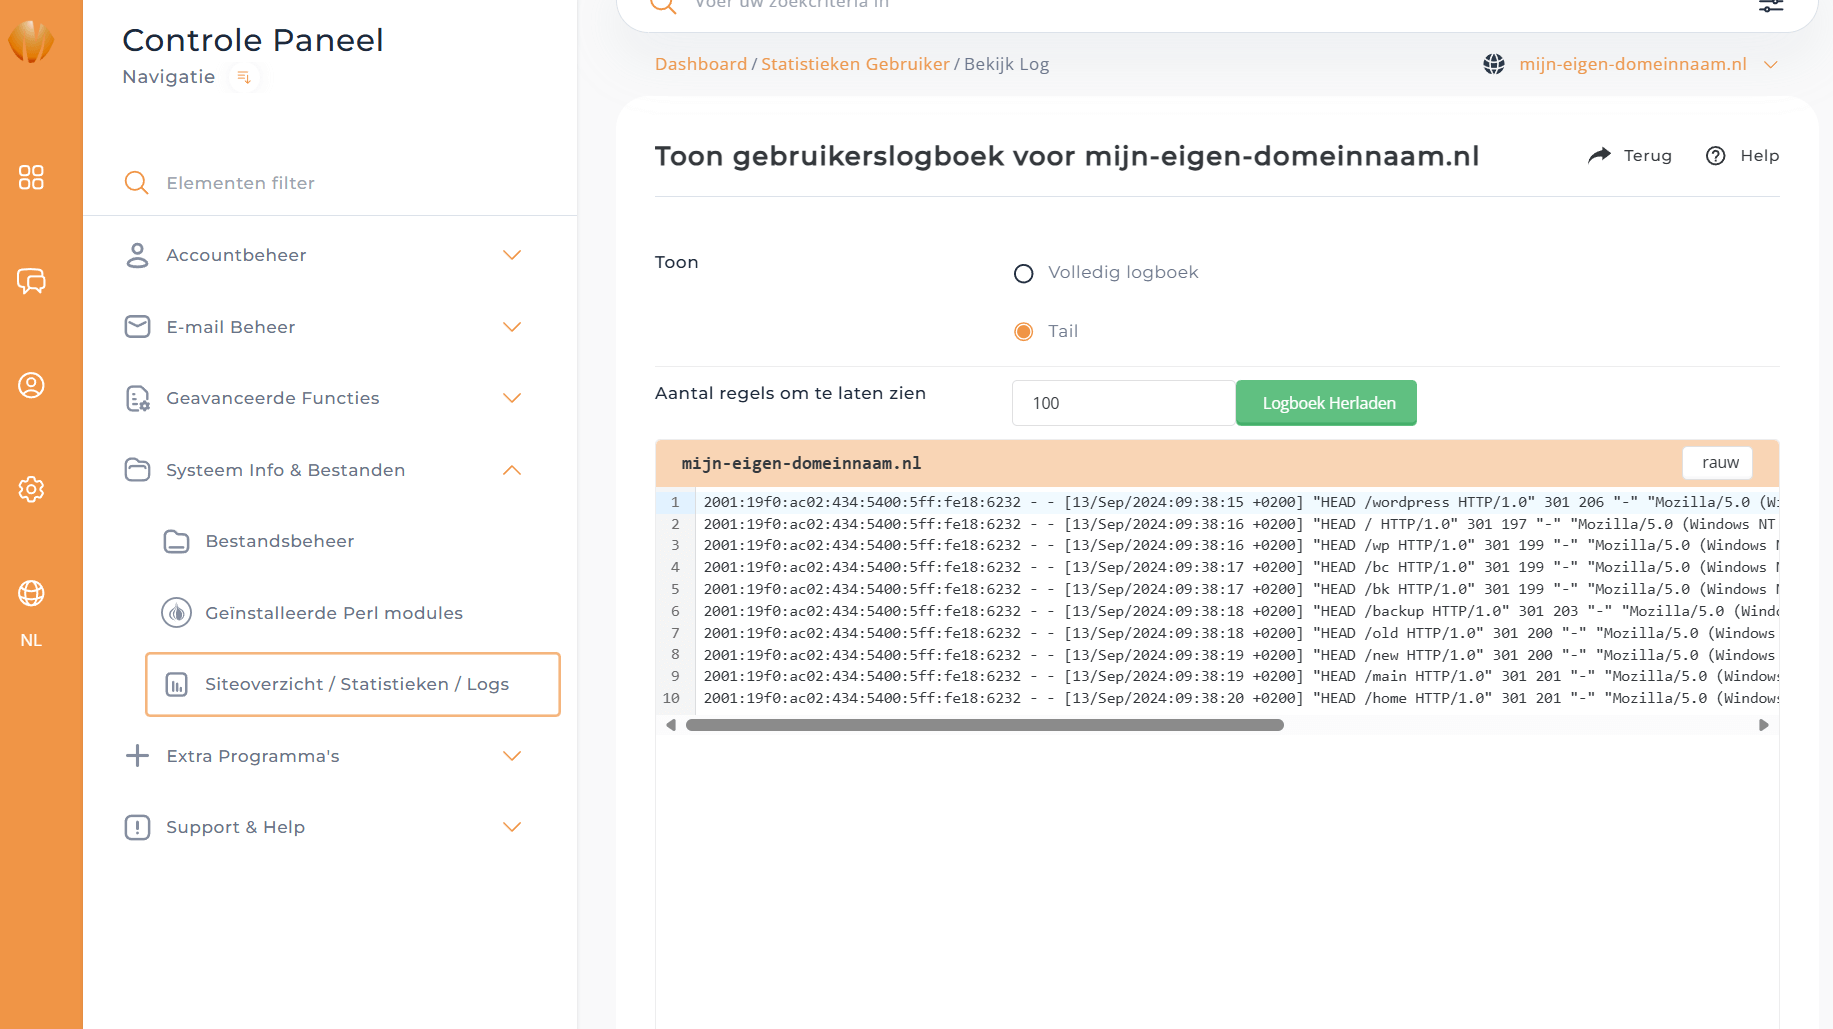The image size is (1833, 1029).
Task: Open Accountbeheer menu
Action: click(x=236, y=255)
